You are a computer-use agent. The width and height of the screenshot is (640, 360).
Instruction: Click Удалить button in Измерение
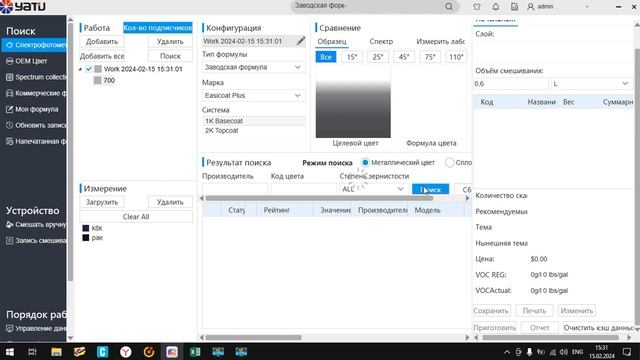(x=170, y=202)
